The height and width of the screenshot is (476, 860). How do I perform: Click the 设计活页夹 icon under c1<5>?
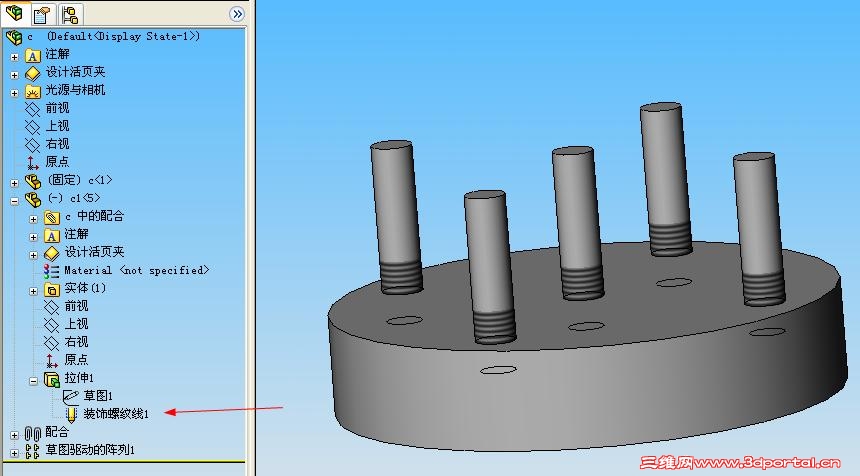pyautogui.click(x=52, y=253)
